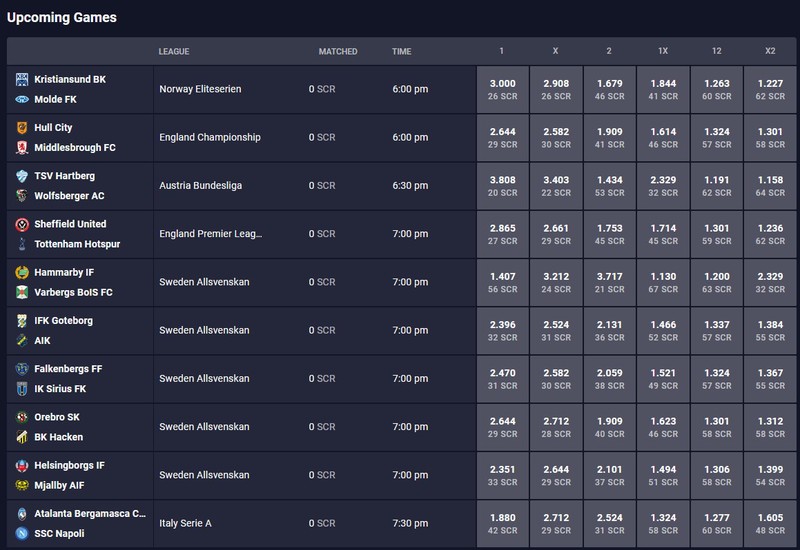Image resolution: width=800 pixels, height=550 pixels.
Task: Click the Tottenham Hotspur cockerel icon
Action: tap(22, 244)
